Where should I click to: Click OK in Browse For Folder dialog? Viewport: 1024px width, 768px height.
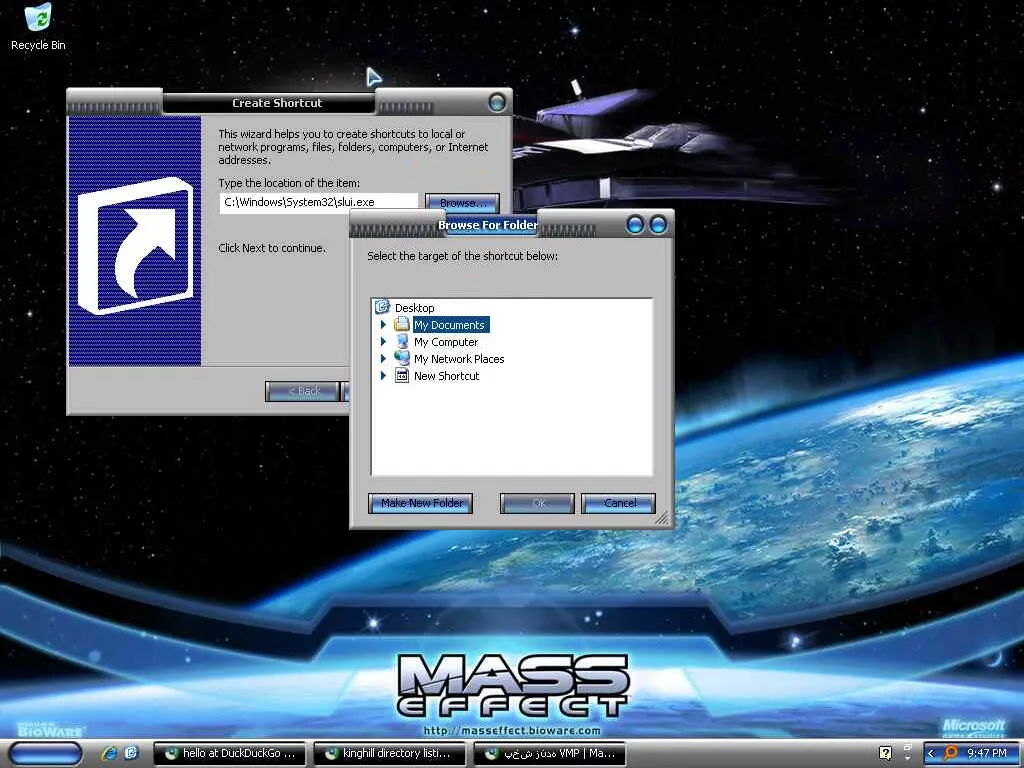pyautogui.click(x=537, y=503)
